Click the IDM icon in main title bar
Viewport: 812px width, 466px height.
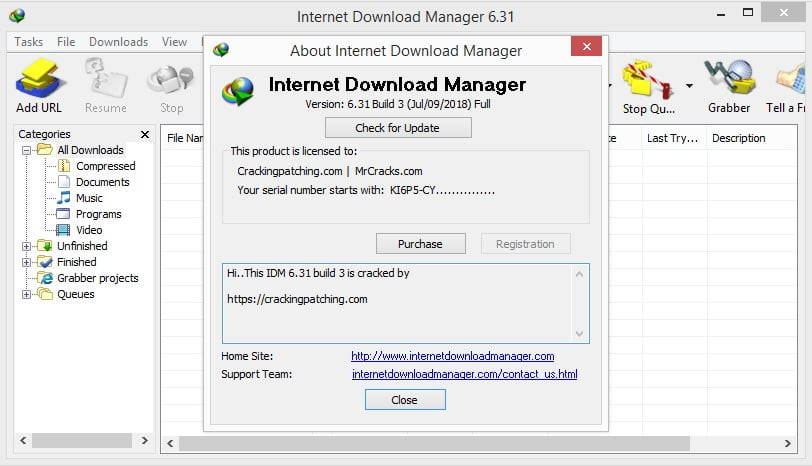pyautogui.click(x=17, y=16)
